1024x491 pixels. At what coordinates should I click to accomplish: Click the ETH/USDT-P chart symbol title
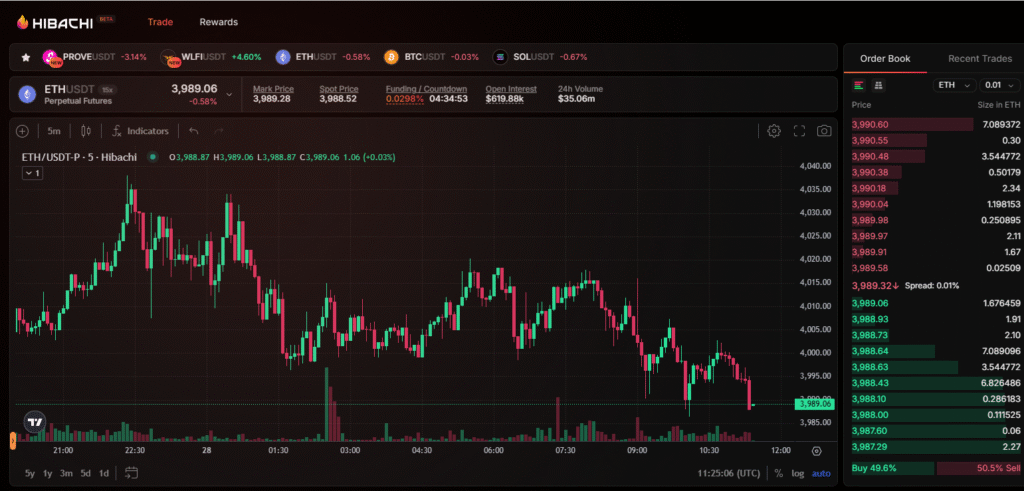pos(79,157)
